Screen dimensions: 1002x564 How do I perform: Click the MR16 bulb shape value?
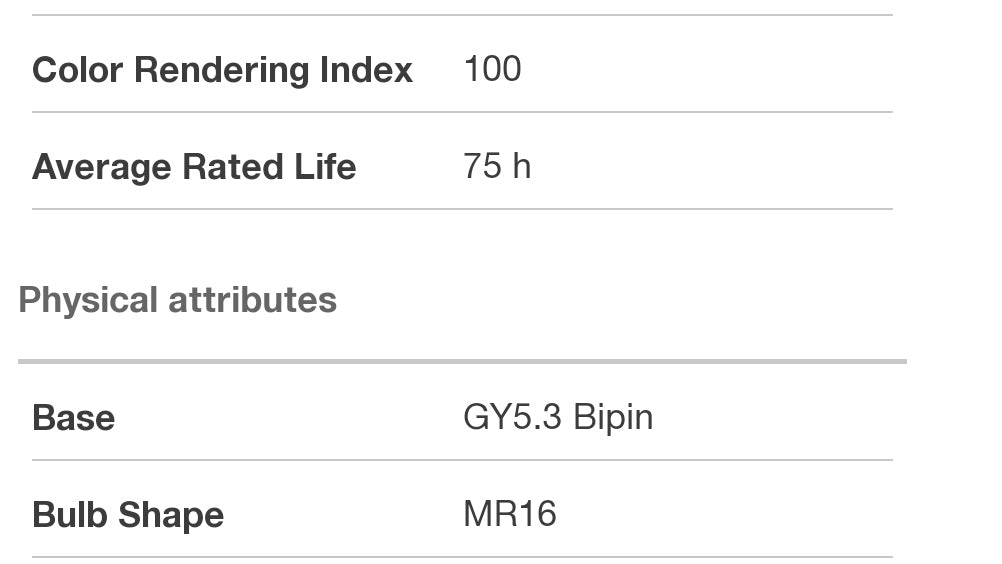coord(510,514)
